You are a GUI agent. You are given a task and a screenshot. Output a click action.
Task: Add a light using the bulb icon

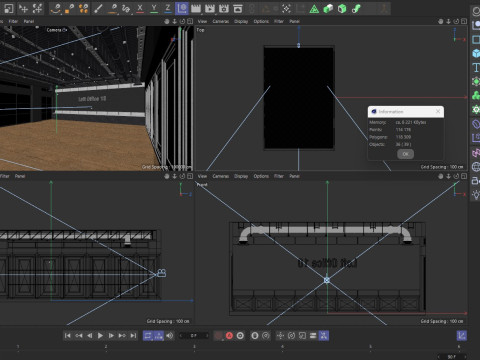pos(476,195)
